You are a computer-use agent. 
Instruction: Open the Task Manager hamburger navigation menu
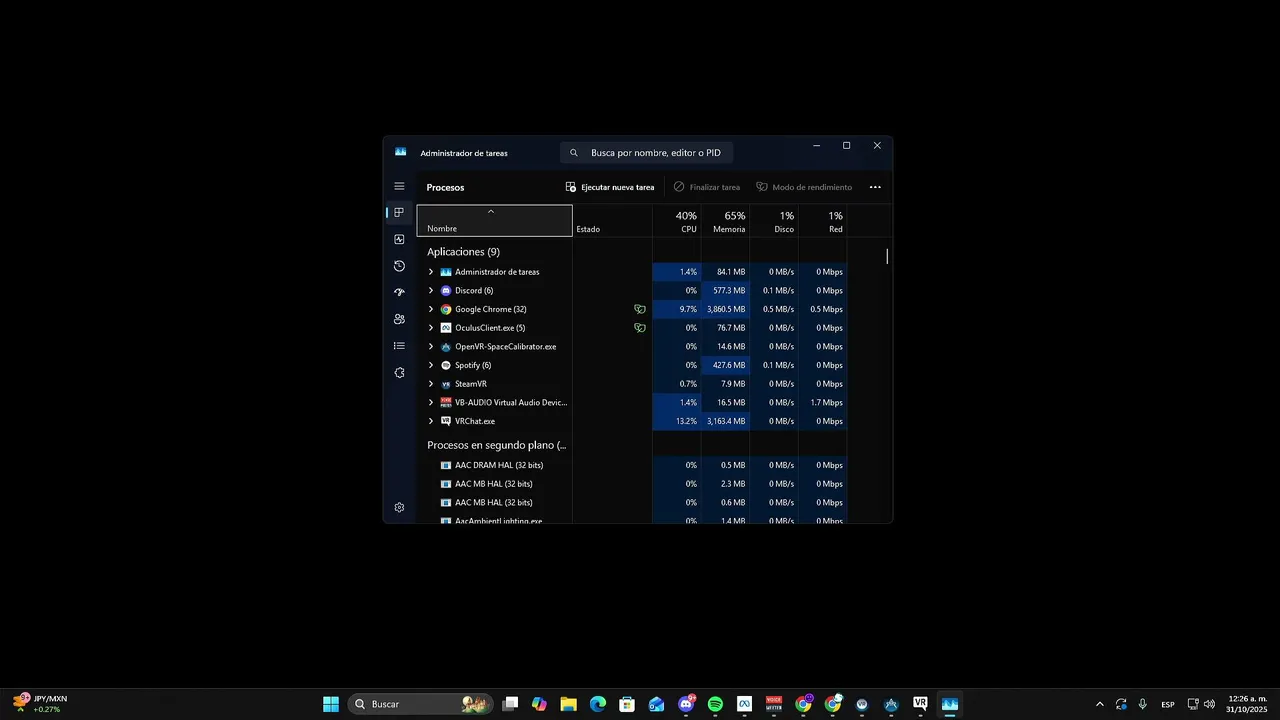tap(399, 186)
